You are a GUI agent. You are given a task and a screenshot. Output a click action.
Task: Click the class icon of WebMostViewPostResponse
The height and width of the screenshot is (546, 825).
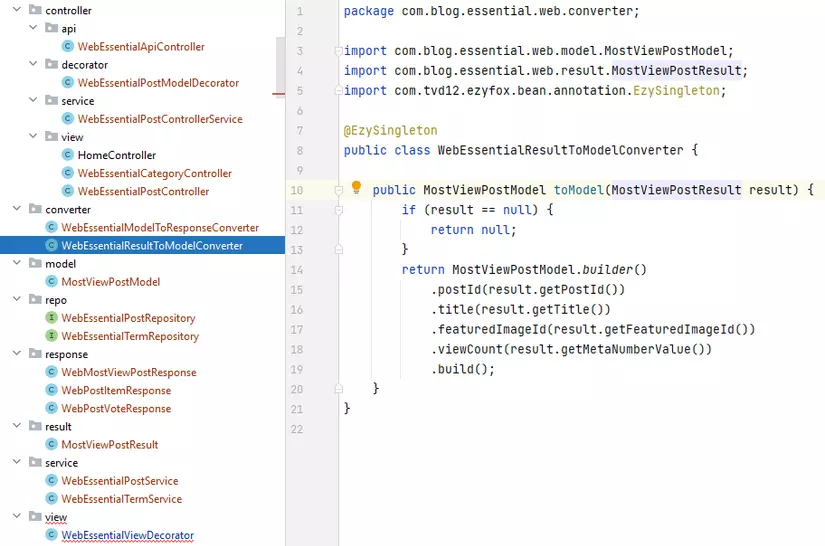(51, 372)
